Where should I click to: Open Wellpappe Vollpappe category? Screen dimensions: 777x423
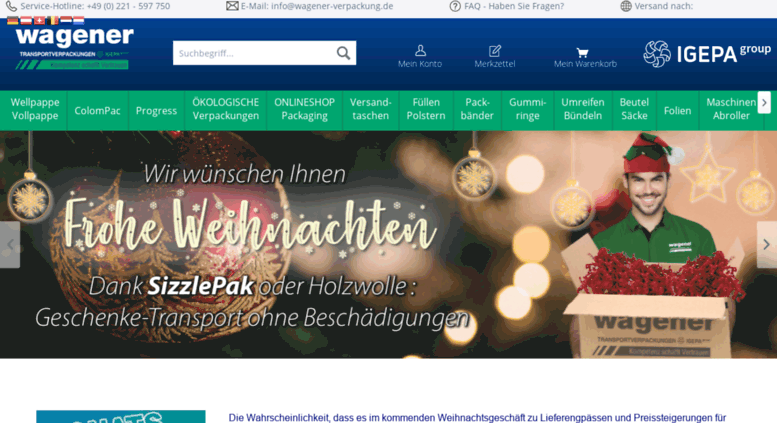pyautogui.click(x=35, y=109)
